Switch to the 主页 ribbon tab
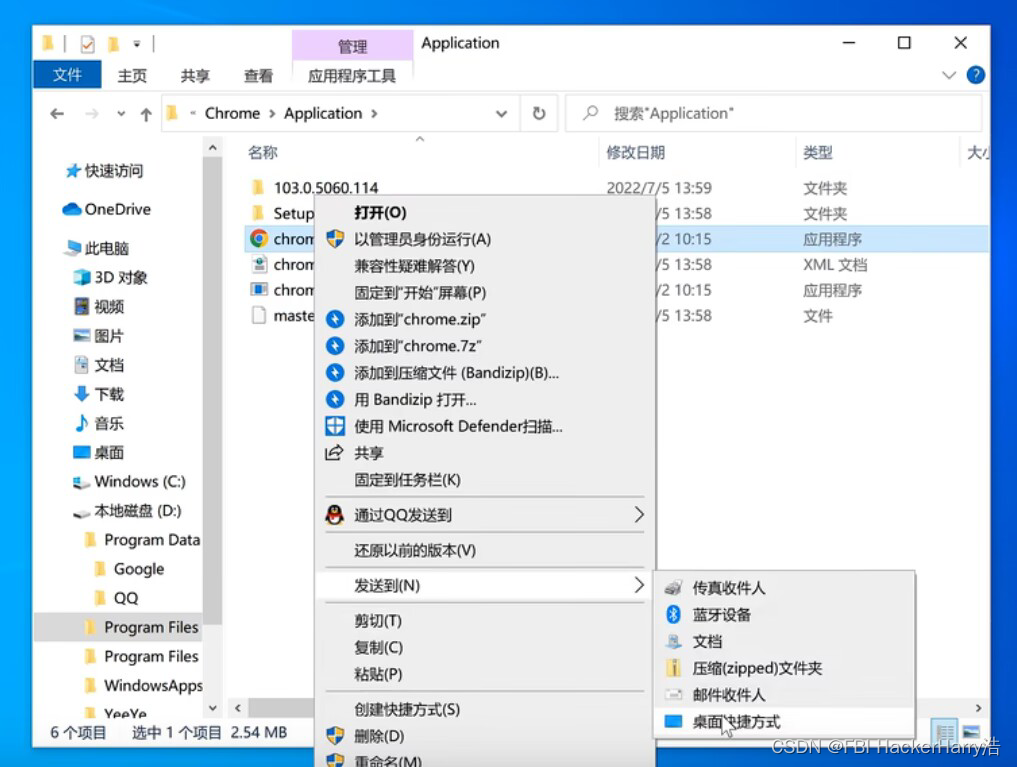The width and height of the screenshot is (1017, 767). pos(132,76)
